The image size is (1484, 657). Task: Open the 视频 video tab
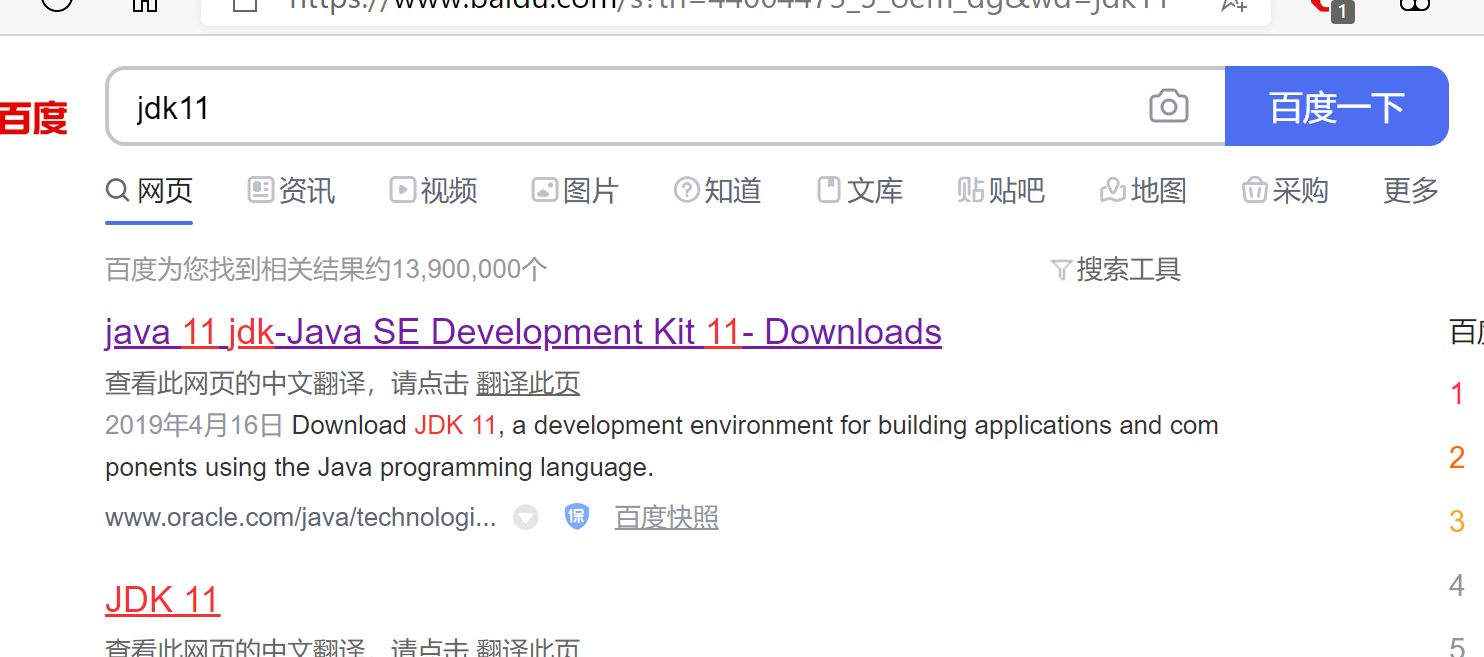coord(434,190)
